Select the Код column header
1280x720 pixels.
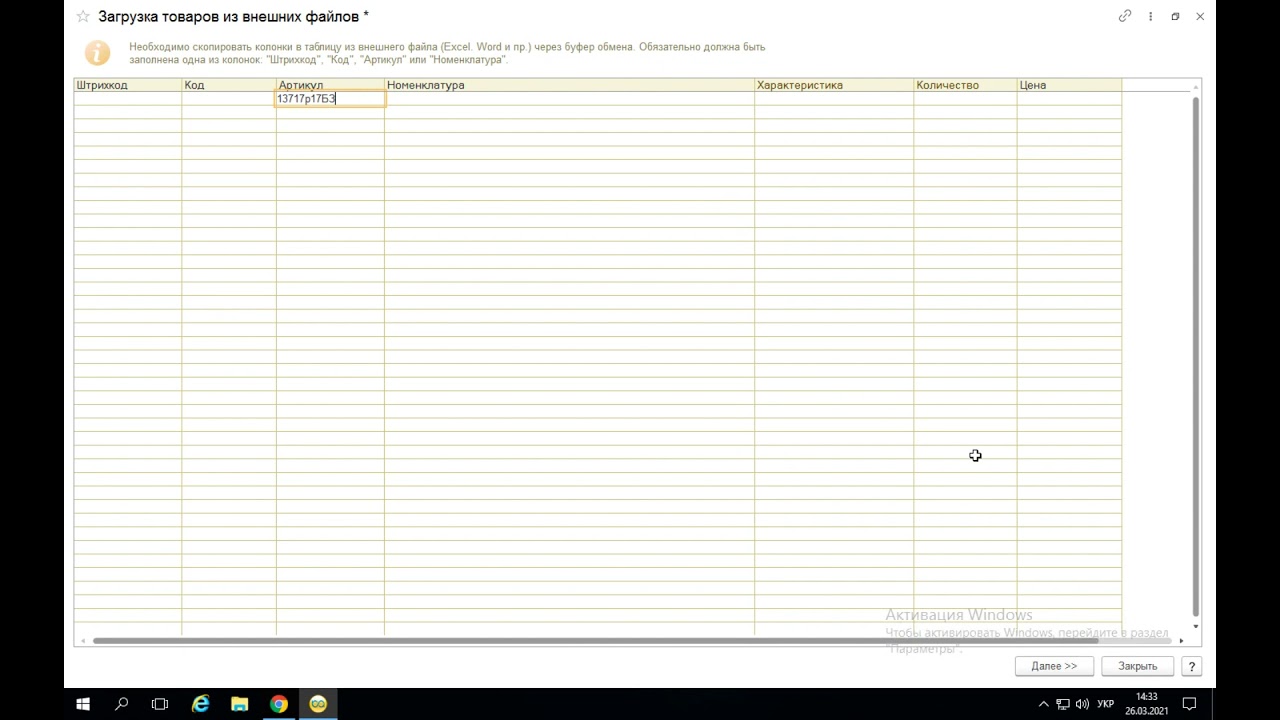tap(229, 85)
